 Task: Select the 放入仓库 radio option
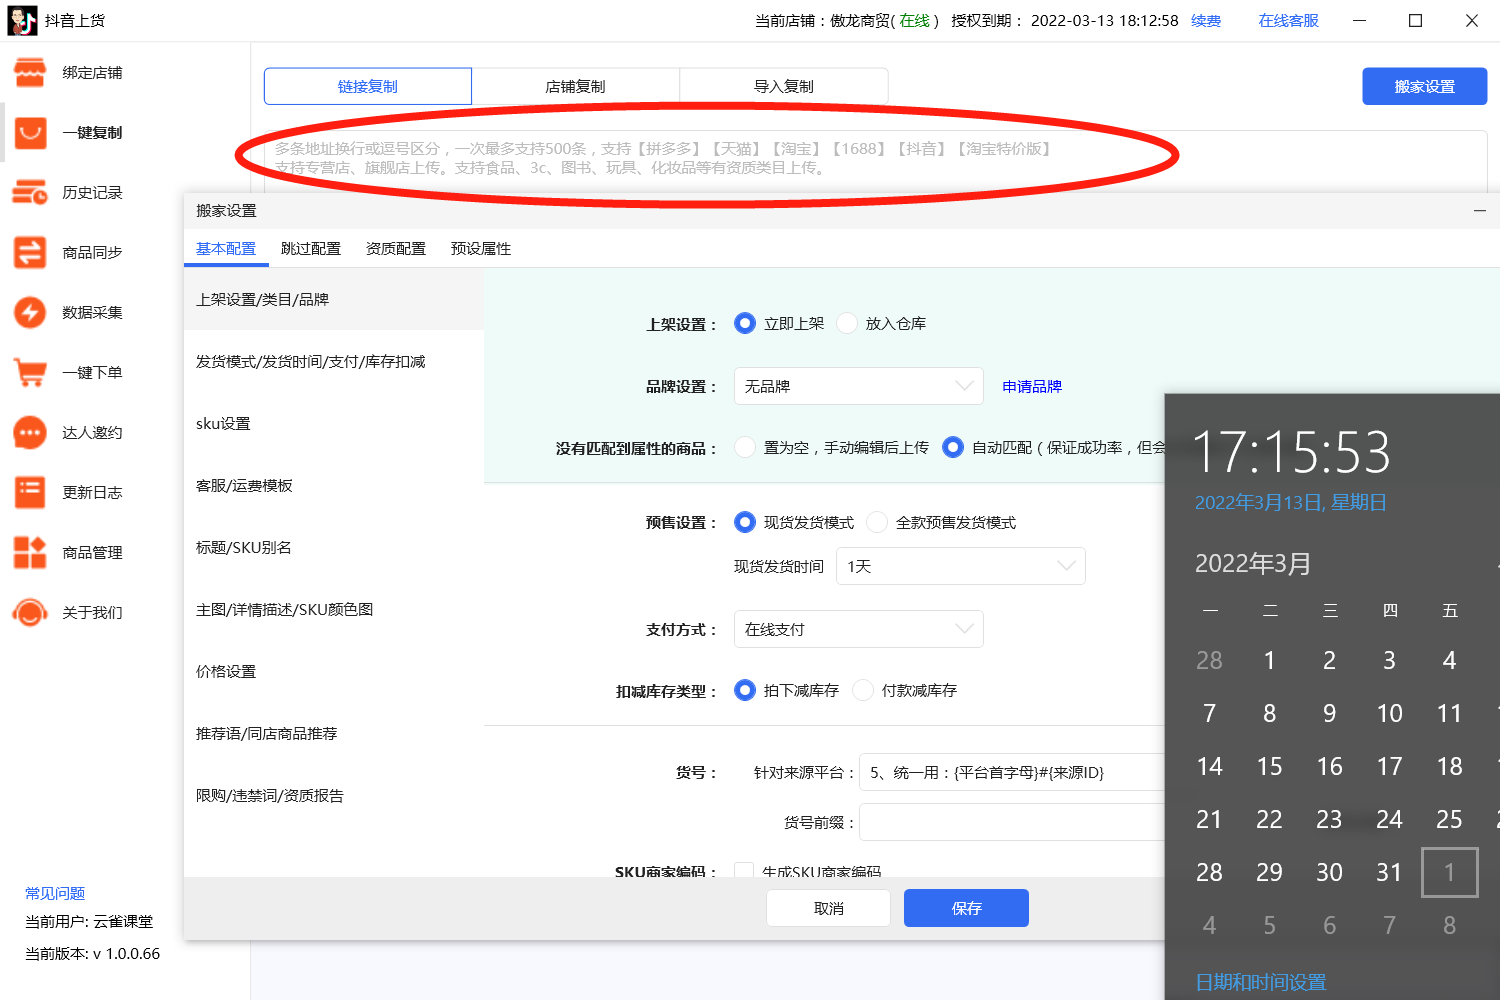point(847,324)
